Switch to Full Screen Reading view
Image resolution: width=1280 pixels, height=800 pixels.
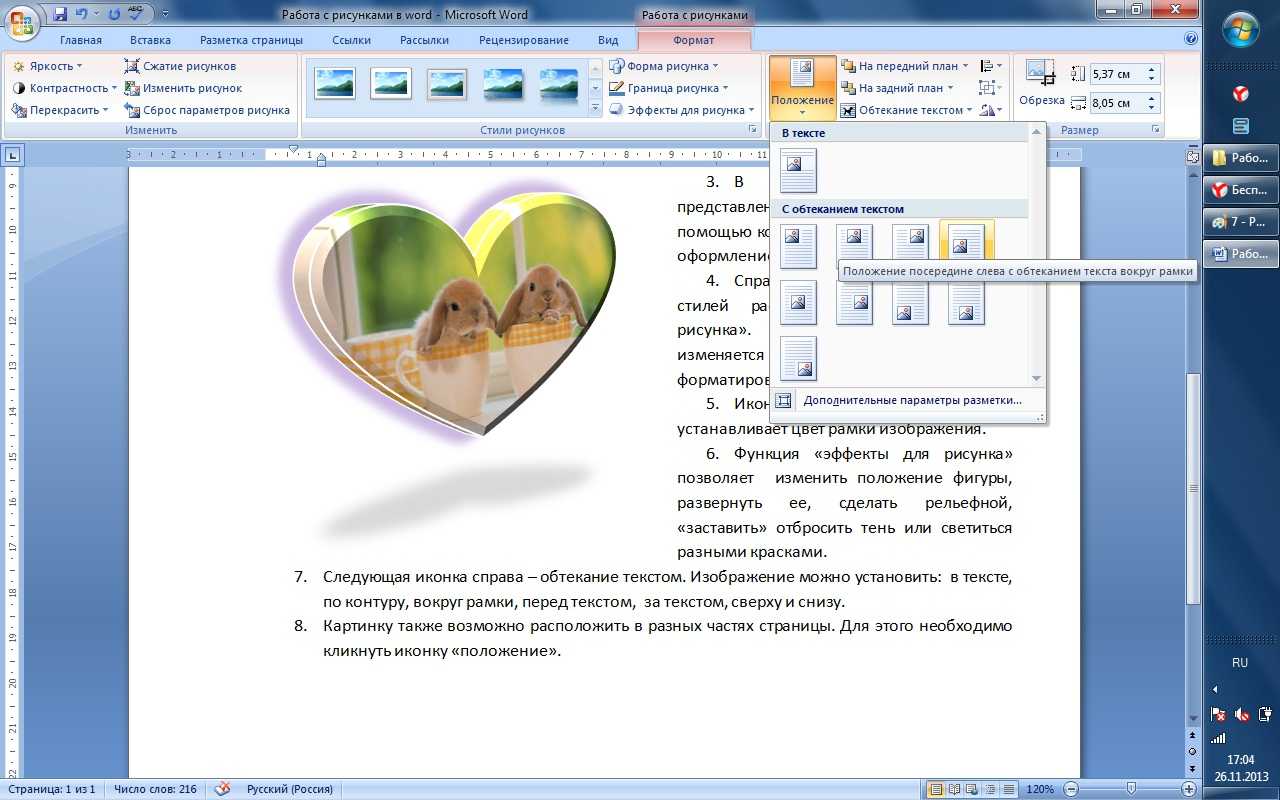[x=954, y=789]
